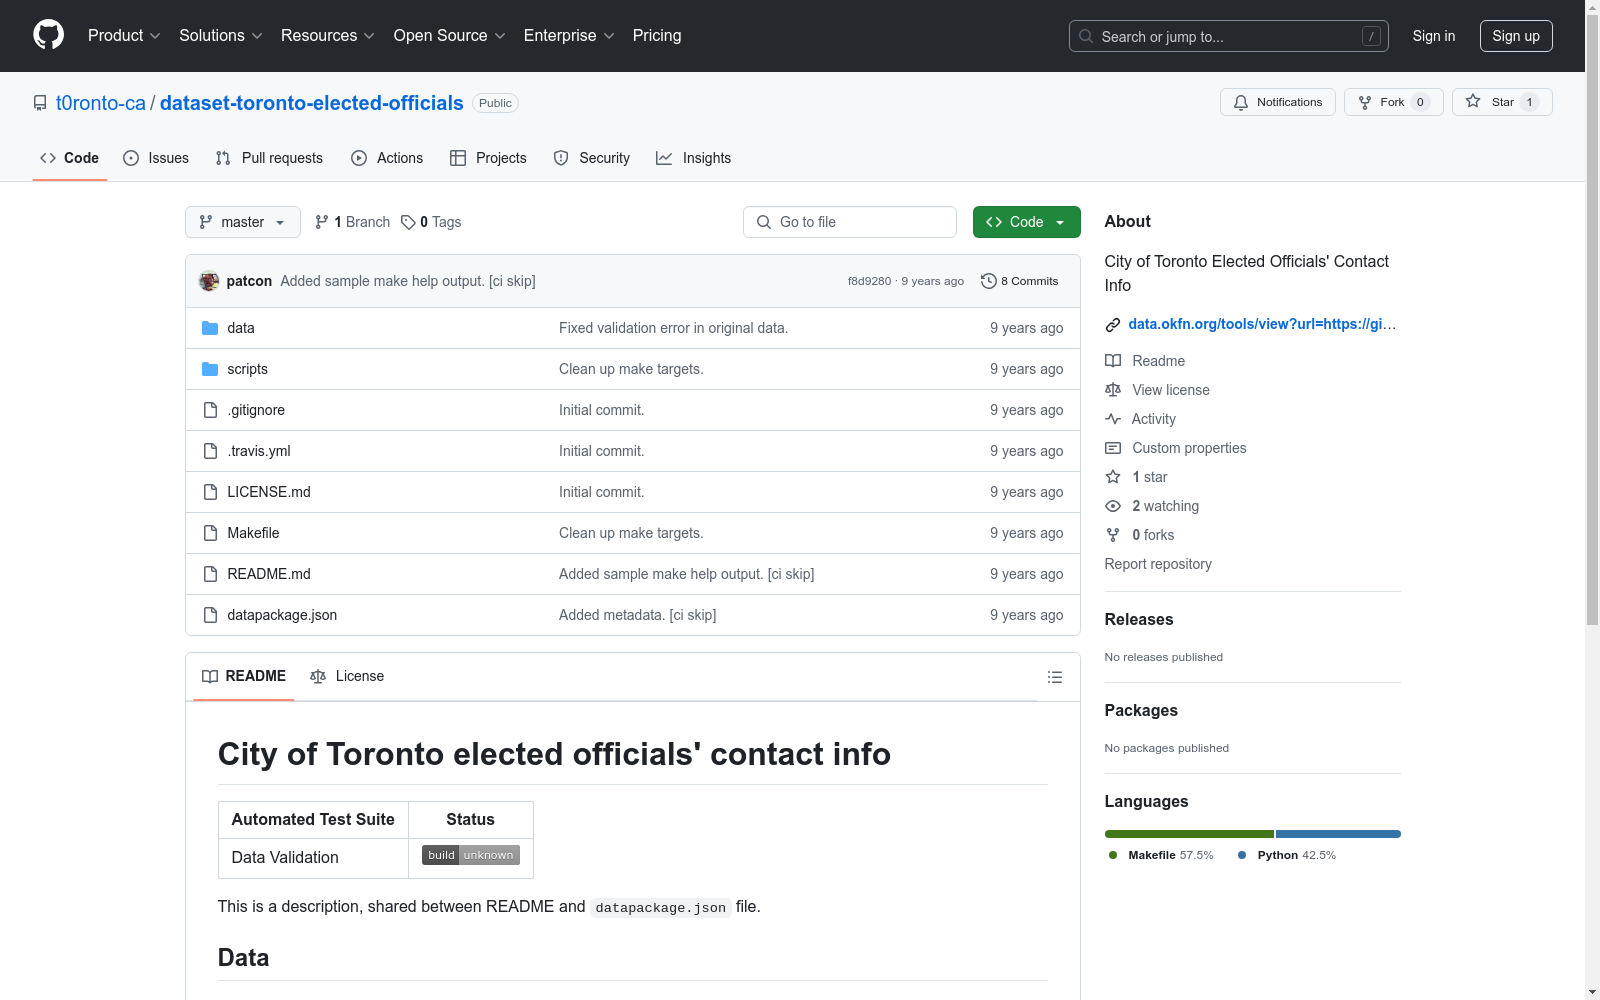Select the README tab

(x=244, y=677)
